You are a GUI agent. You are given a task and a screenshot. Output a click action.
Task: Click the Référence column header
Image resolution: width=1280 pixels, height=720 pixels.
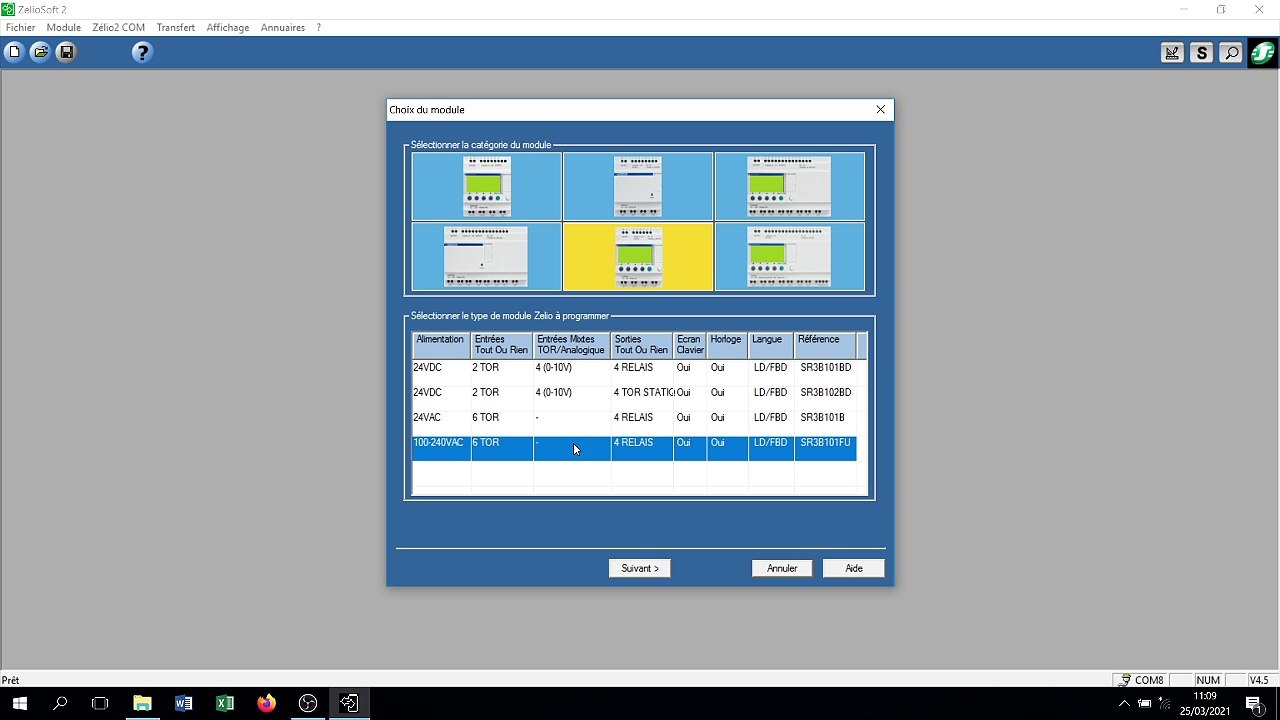click(825, 345)
